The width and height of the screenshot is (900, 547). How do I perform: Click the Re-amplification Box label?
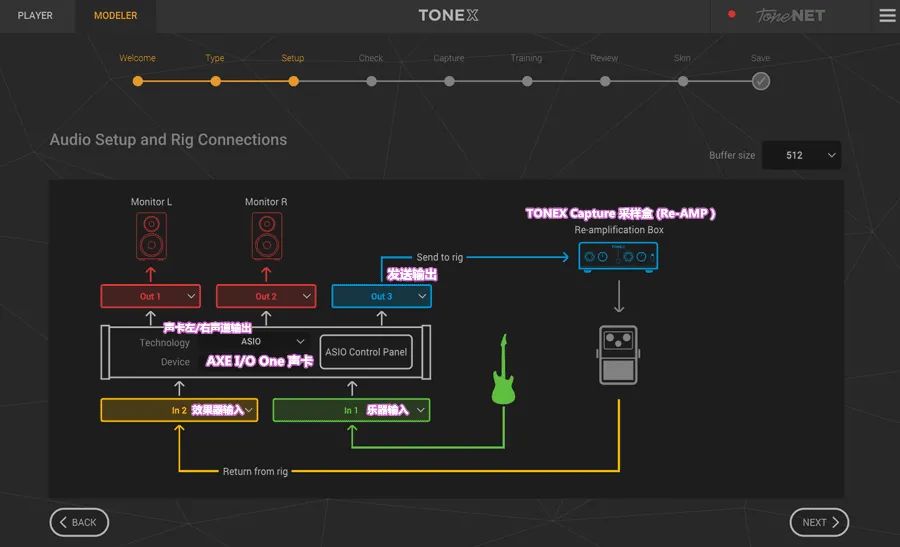click(x=619, y=230)
